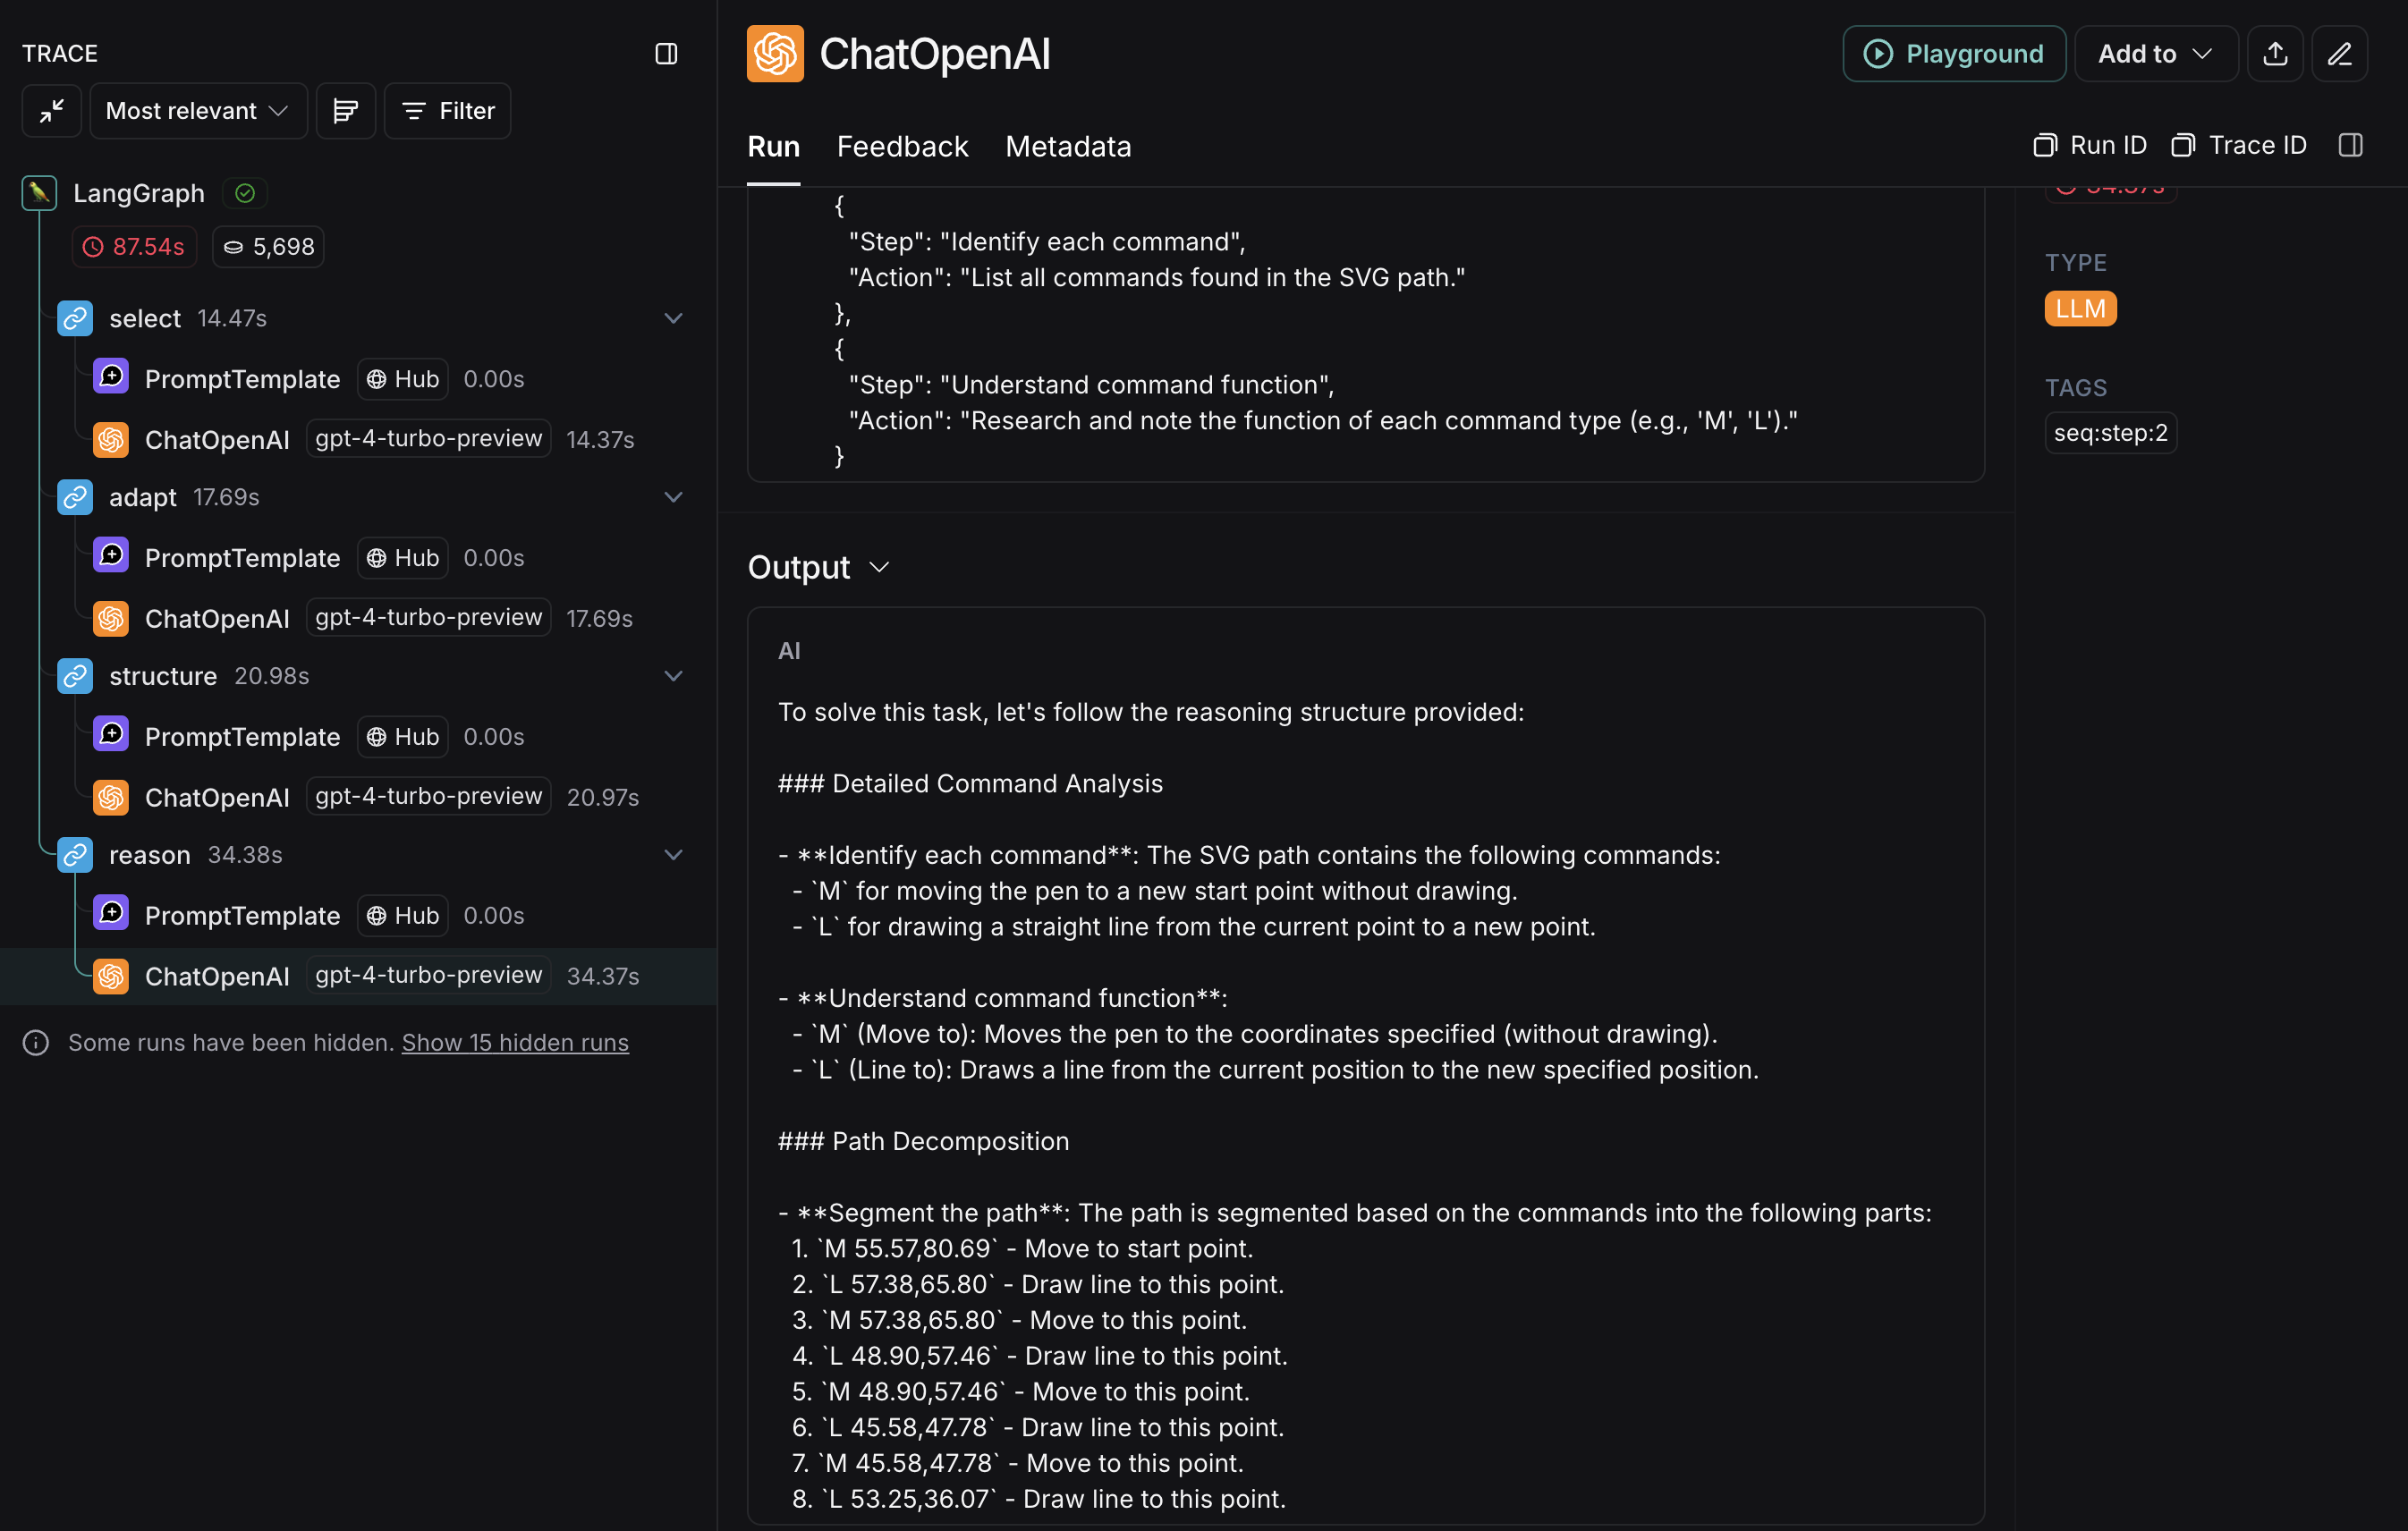Click the info icon beside hidden runs notice
The image size is (2408, 1531).
(x=36, y=1043)
